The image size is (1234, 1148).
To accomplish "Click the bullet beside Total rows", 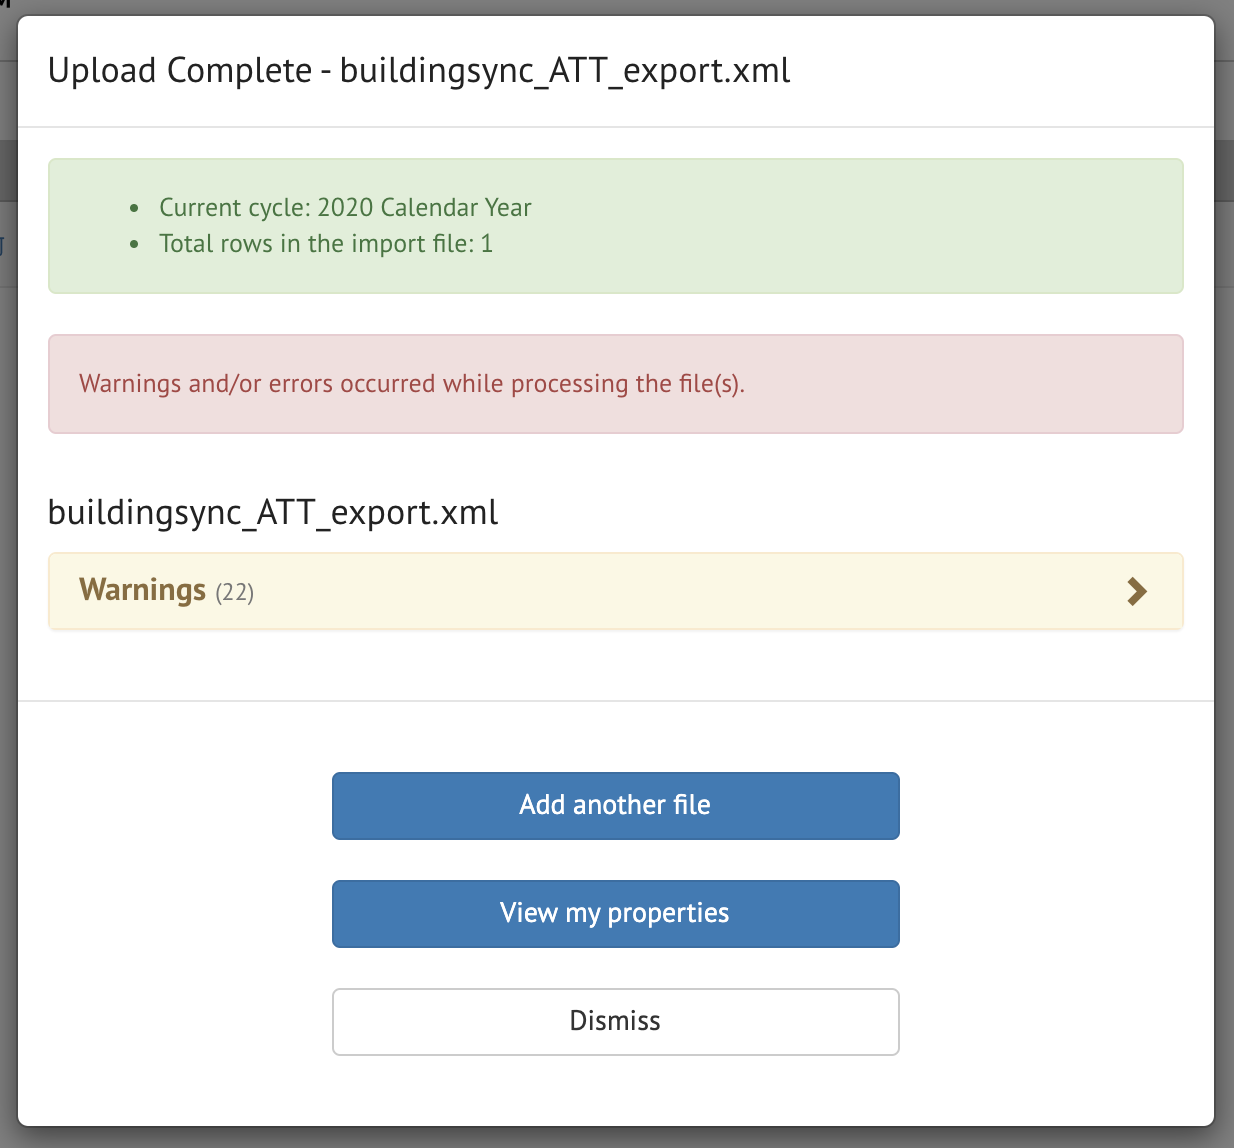I will click(135, 245).
